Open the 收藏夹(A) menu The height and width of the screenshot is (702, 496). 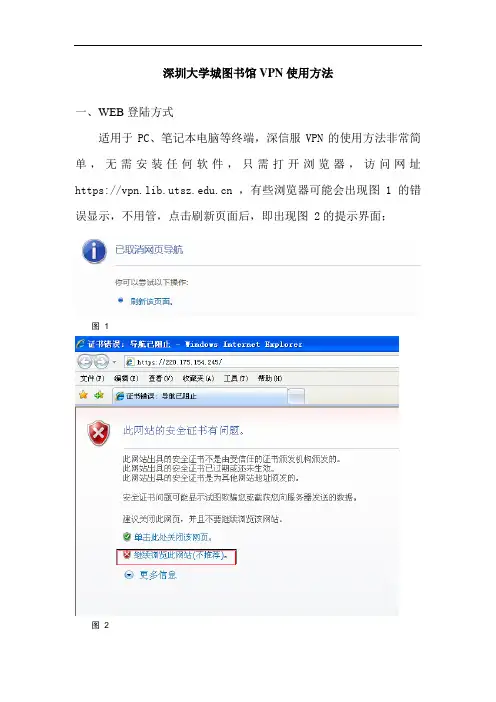(x=199, y=379)
